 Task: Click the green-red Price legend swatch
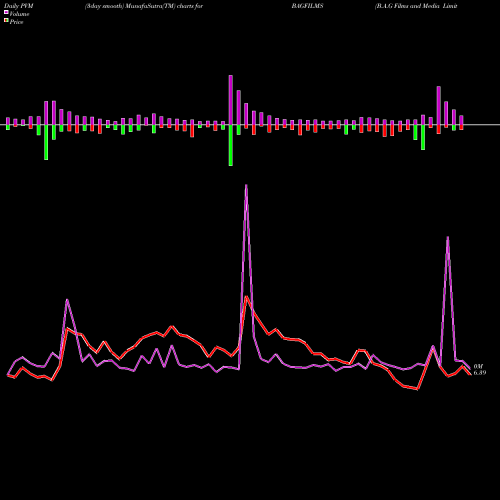coord(6,20)
